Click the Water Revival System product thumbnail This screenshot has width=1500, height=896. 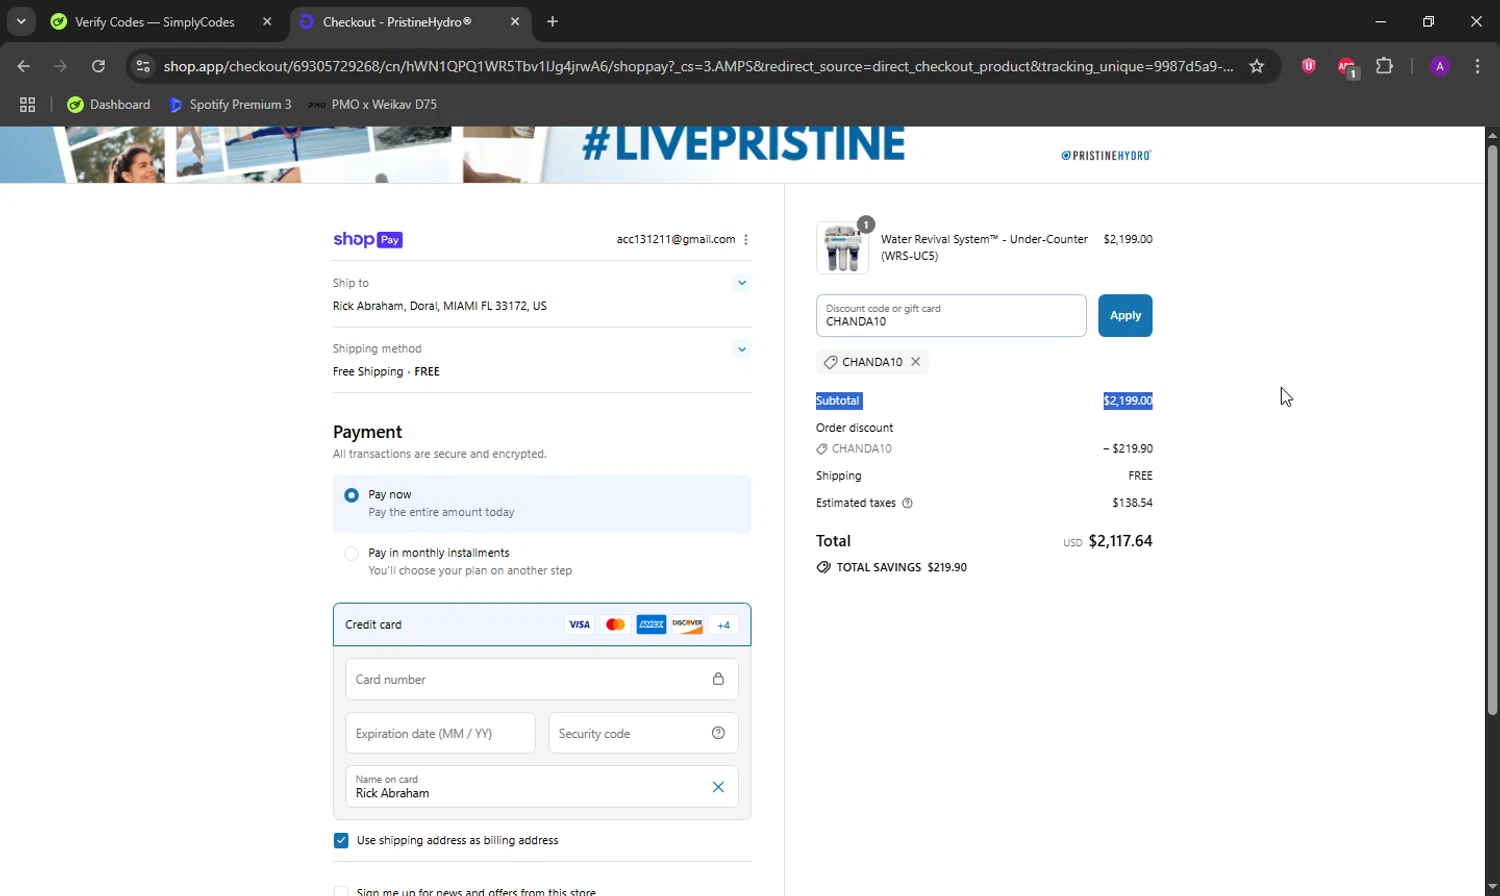coord(842,248)
